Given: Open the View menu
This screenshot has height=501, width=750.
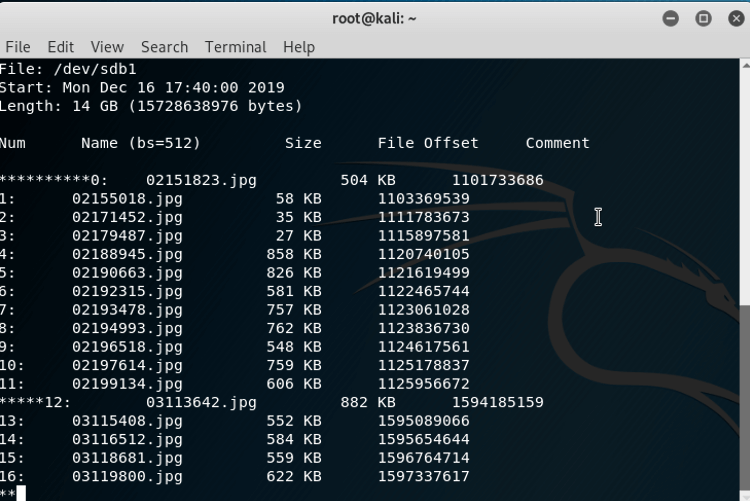Looking at the screenshot, I should (x=107, y=47).
